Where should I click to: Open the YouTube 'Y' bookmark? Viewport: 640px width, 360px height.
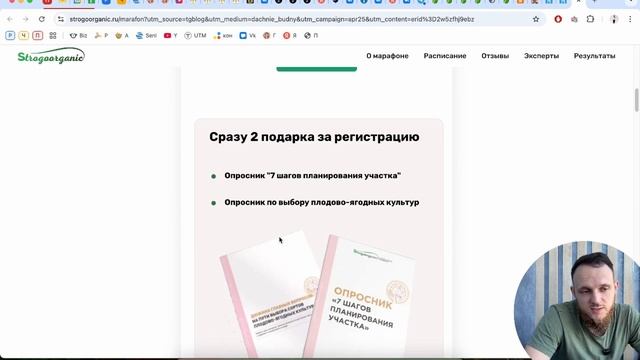tap(171, 36)
